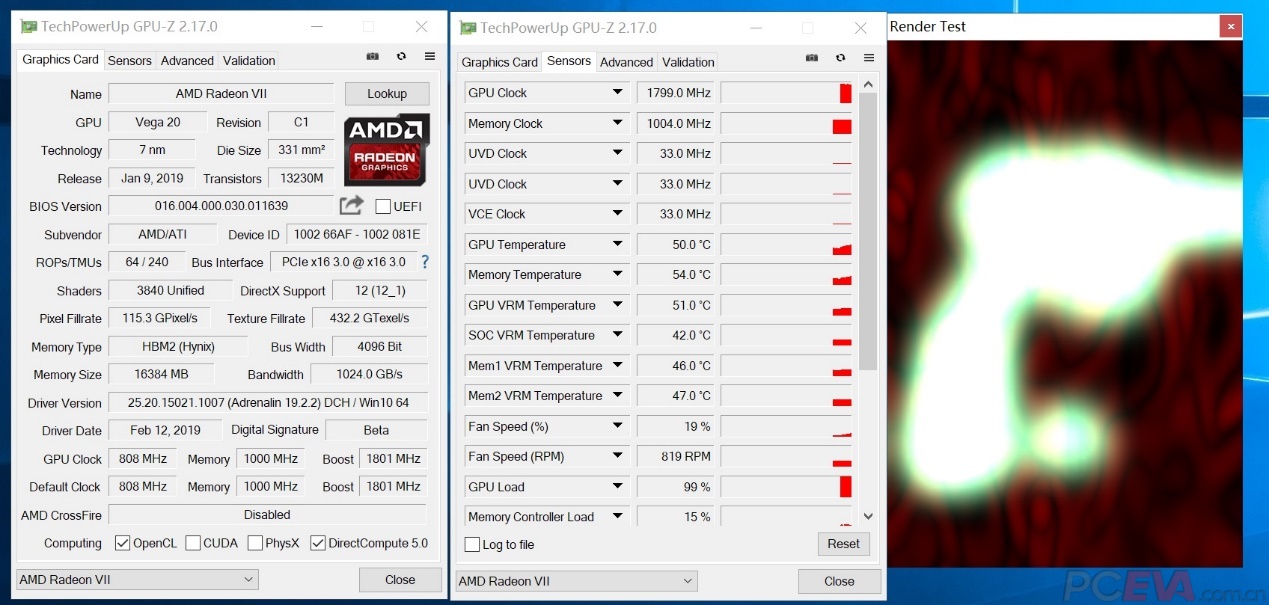Click GPU-Z app icon in Sensors window title bar
The image size is (1269, 605).
pyautogui.click(x=468, y=28)
